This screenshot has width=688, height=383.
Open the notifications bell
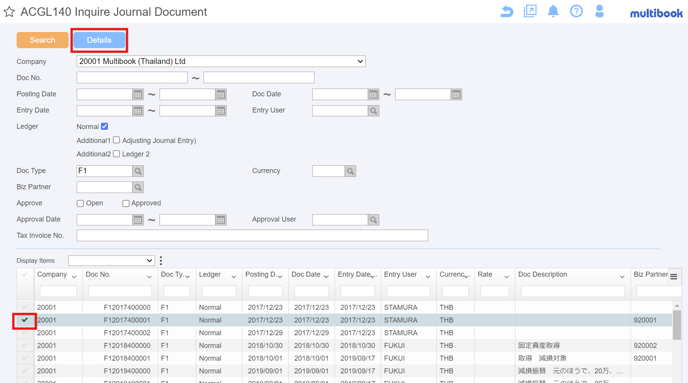click(553, 11)
